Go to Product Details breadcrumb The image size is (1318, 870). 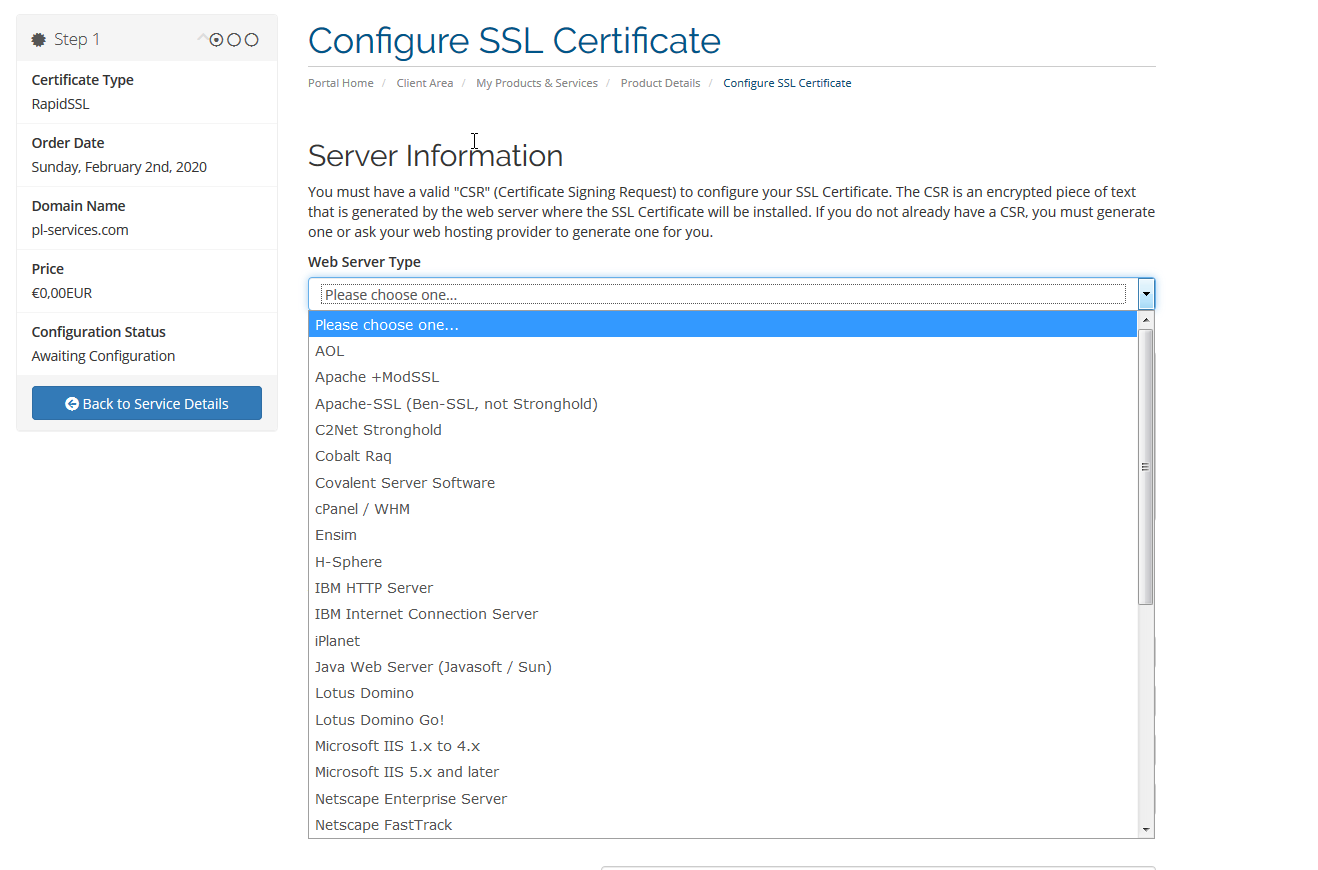pyautogui.click(x=661, y=83)
